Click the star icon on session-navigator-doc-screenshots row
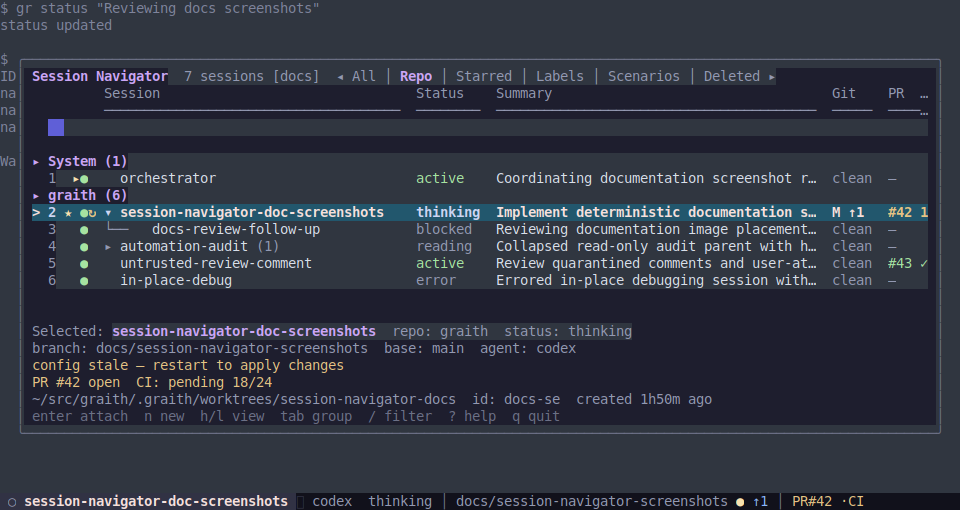 click(x=68, y=212)
